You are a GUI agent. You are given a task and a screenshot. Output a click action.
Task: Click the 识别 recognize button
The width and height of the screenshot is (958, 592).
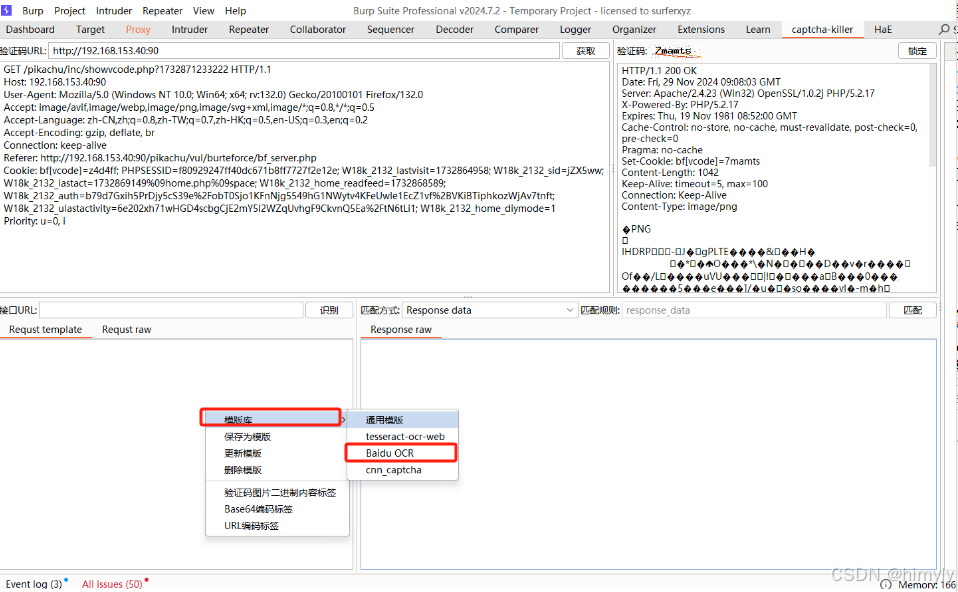click(329, 310)
